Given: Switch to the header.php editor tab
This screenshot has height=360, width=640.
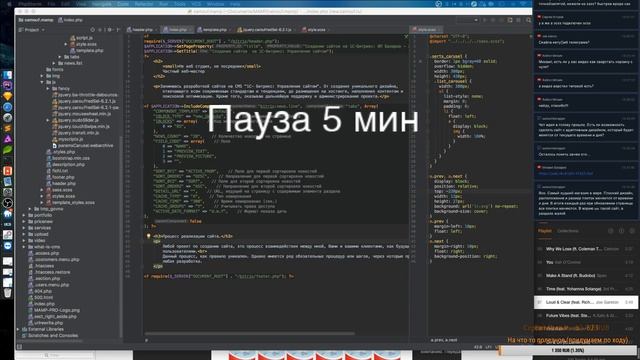Looking at the screenshot, I should pos(142,30).
